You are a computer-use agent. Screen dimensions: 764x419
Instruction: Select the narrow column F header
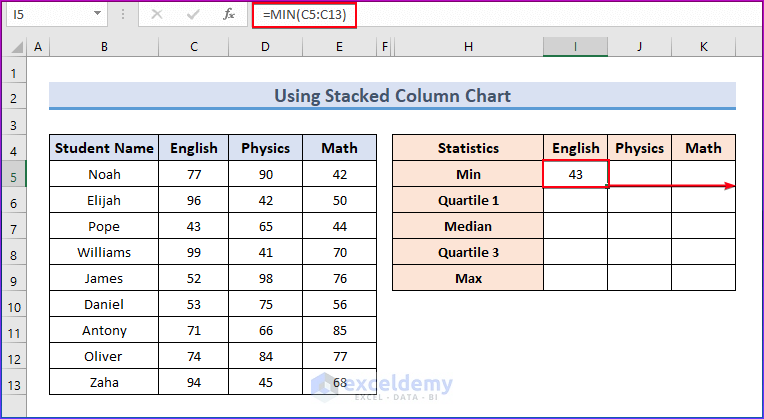384,47
